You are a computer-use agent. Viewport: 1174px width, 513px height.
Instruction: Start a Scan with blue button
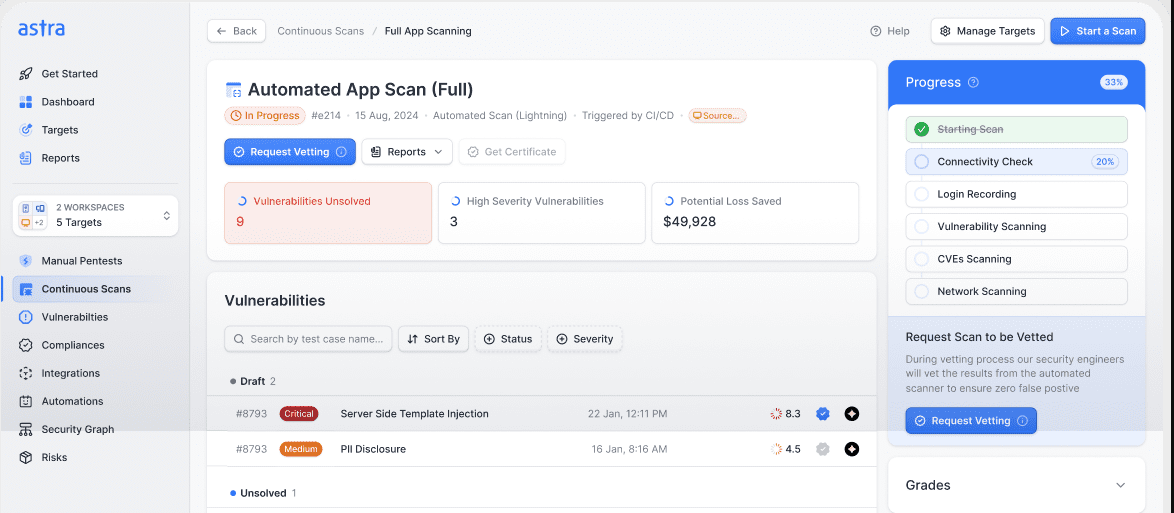point(1098,31)
